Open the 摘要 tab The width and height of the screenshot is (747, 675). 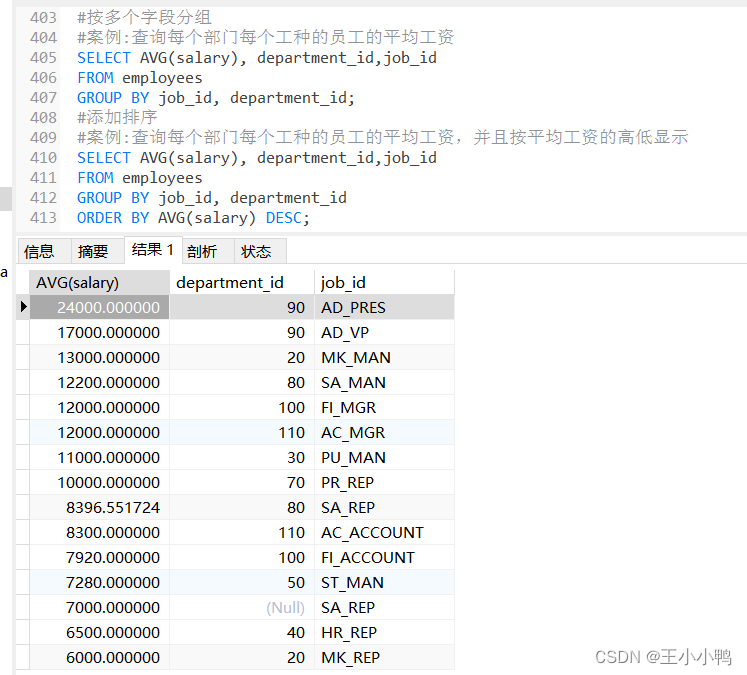click(98, 251)
